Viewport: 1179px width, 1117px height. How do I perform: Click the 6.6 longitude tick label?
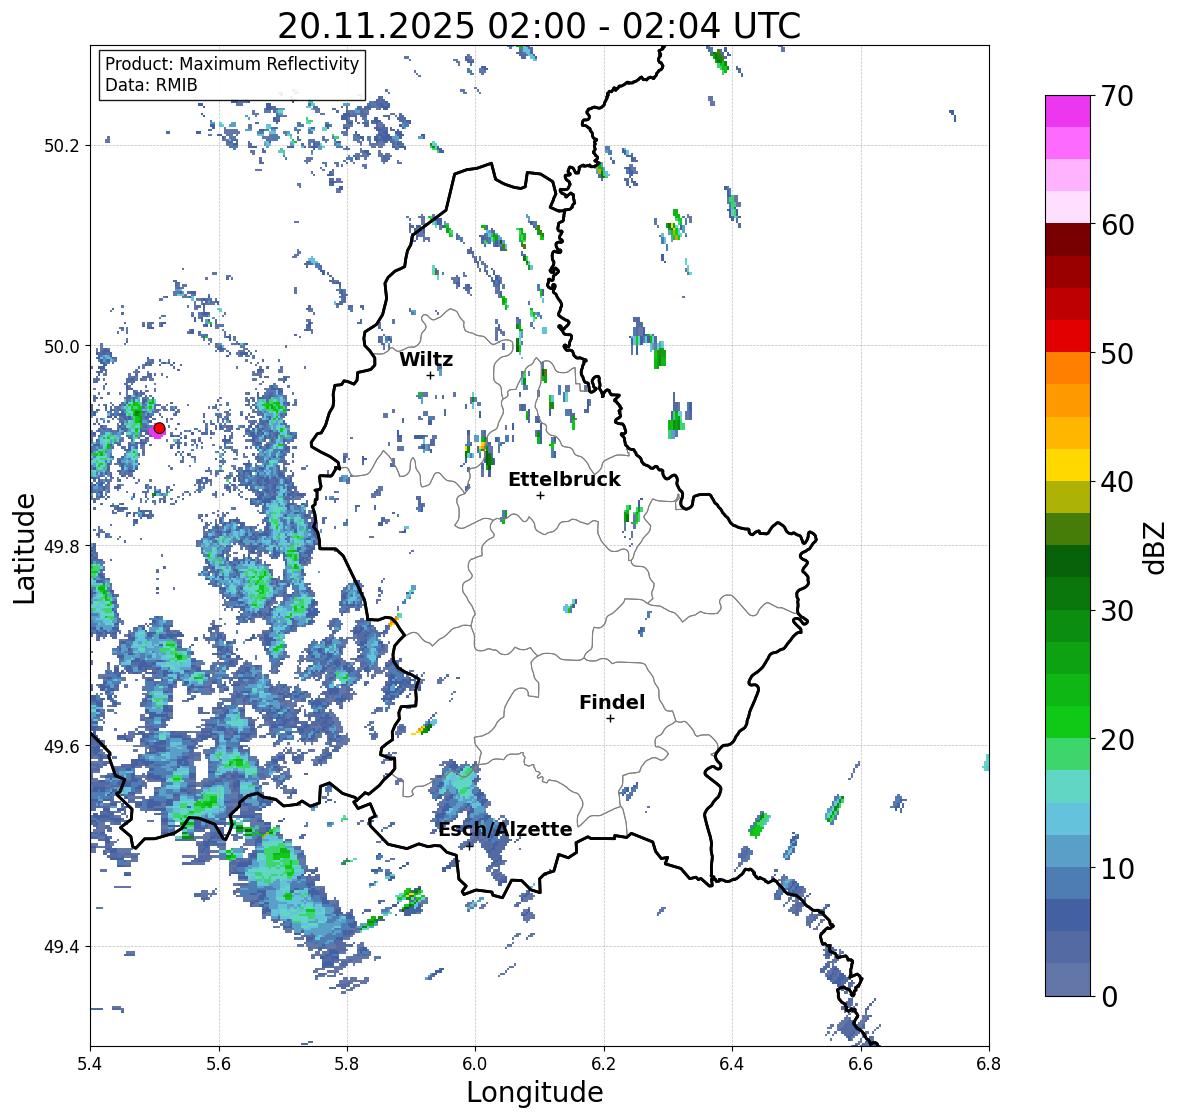pyautogui.click(x=860, y=1064)
